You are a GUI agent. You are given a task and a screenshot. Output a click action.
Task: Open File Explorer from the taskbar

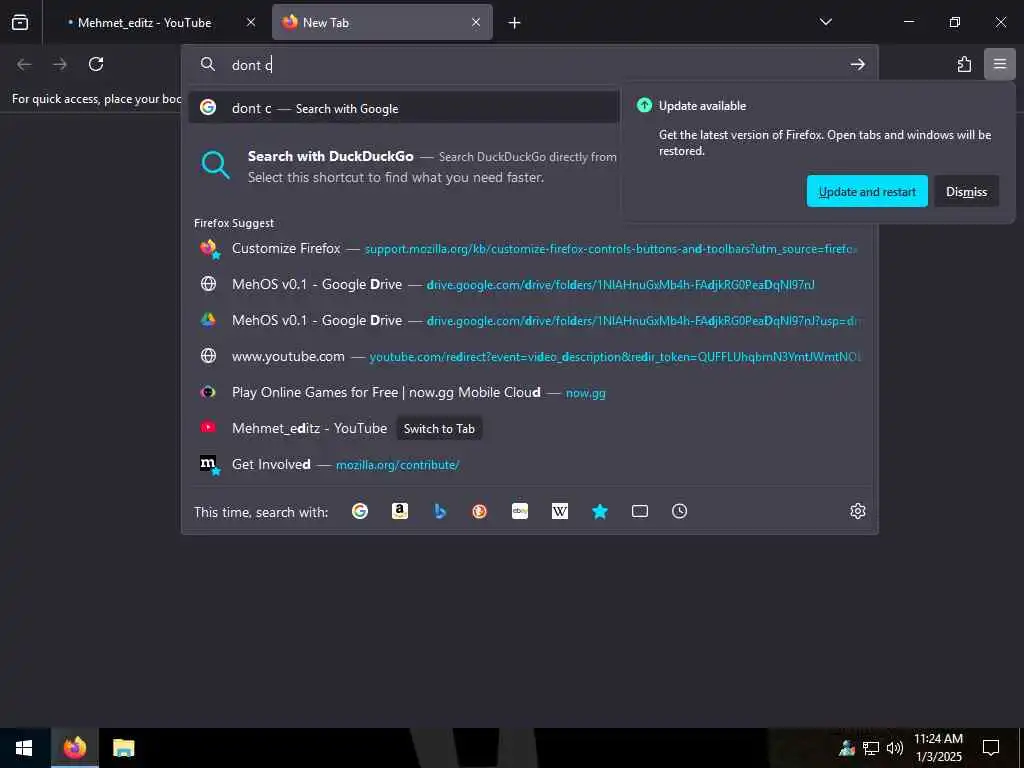[123, 748]
